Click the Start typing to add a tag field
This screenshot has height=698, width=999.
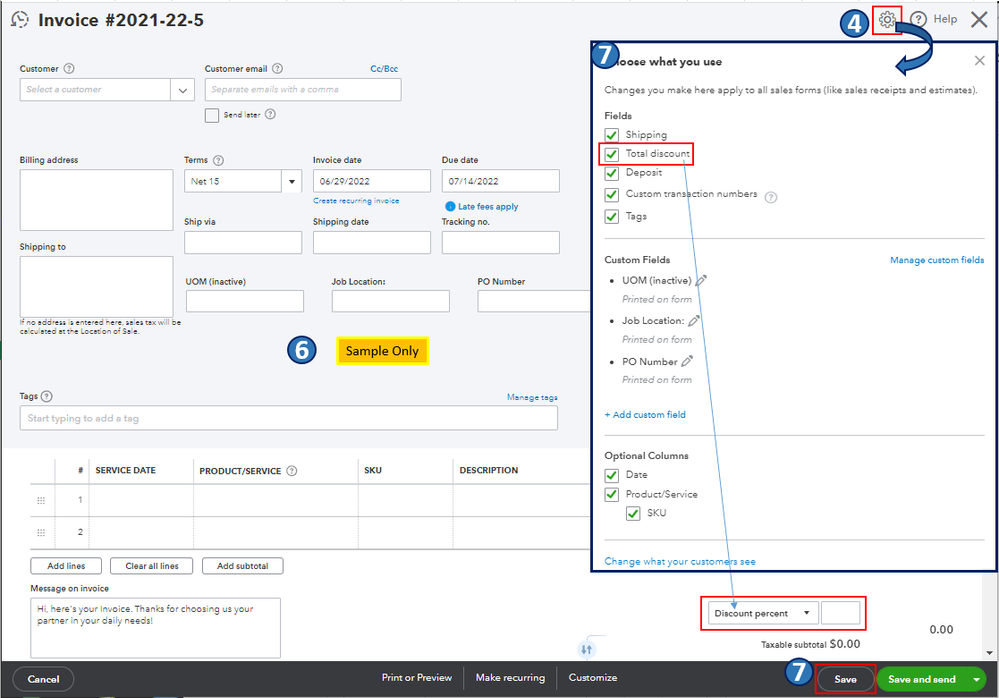tap(289, 418)
